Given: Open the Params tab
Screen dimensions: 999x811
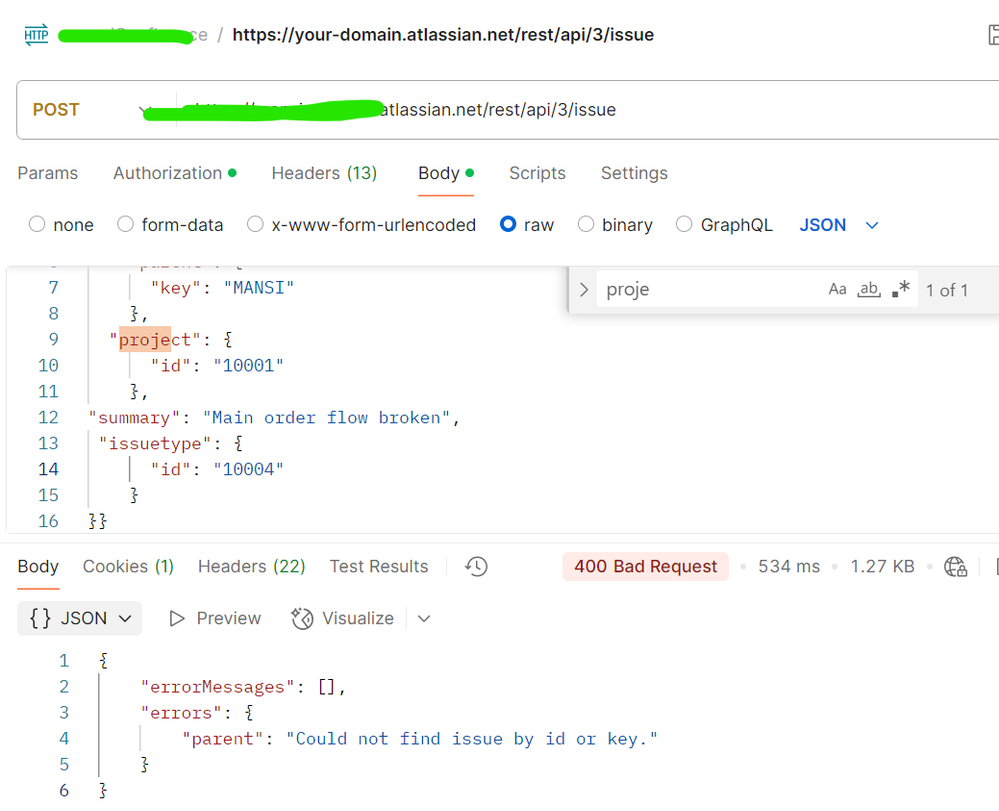Looking at the screenshot, I should click(x=48, y=173).
